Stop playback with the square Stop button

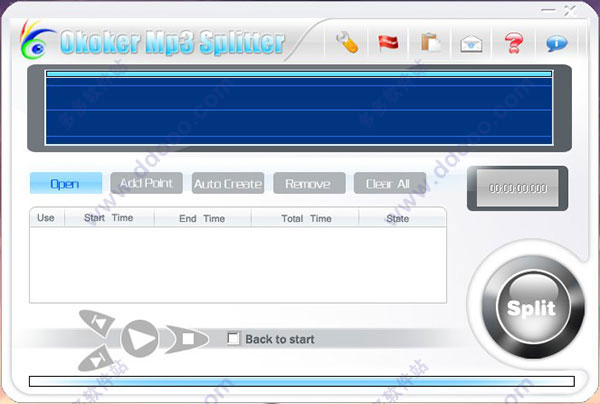point(188,339)
